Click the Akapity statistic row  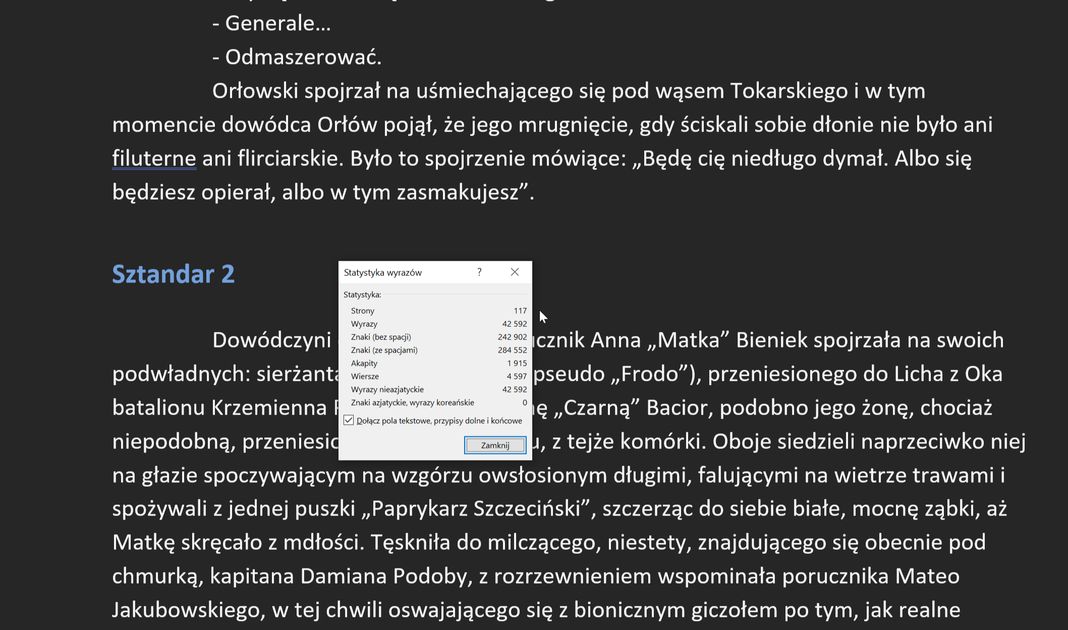438,363
